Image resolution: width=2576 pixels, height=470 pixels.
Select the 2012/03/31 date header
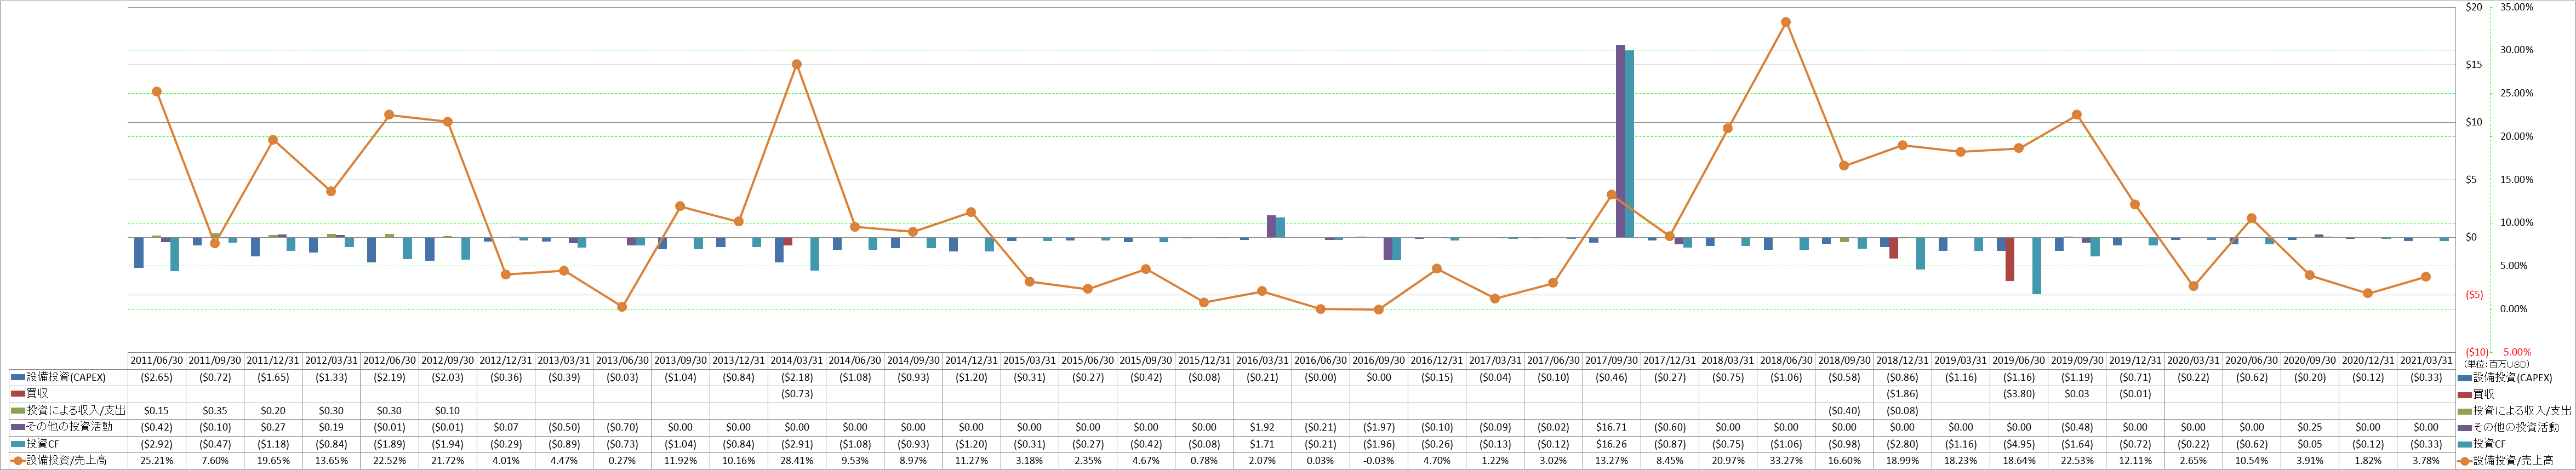click(x=331, y=361)
